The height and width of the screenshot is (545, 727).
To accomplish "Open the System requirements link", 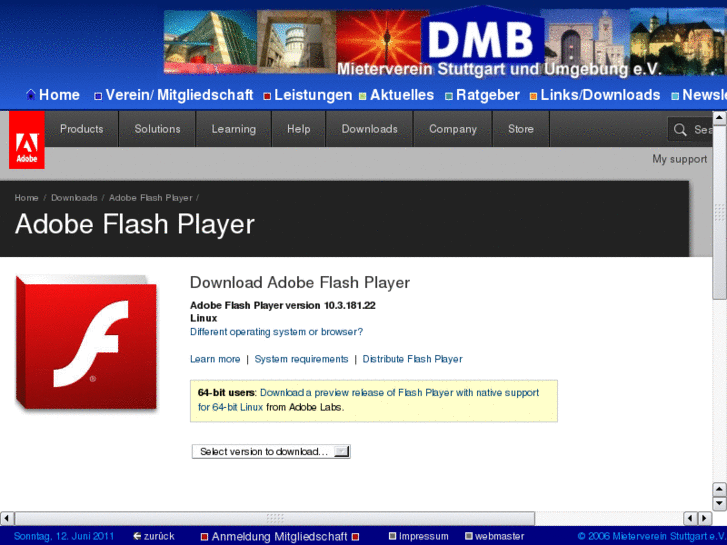I will coord(301,359).
